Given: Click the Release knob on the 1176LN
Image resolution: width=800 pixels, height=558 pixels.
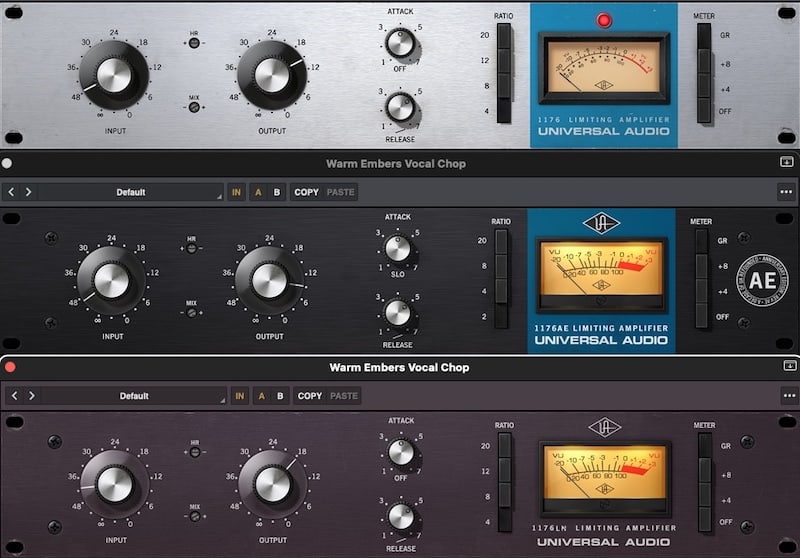Looking at the screenshot, I should pos(401,517).
